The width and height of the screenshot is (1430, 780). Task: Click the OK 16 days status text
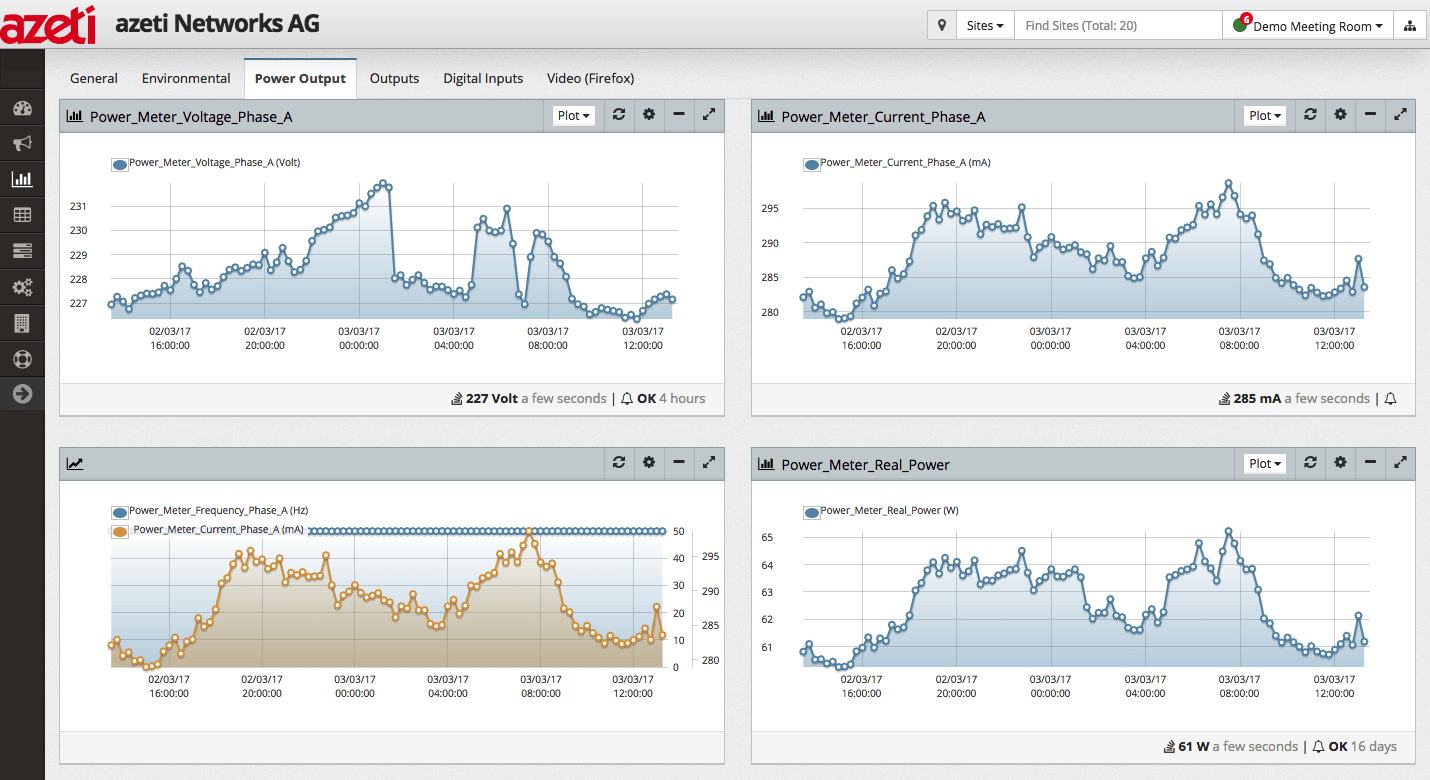click(1363, 746)
